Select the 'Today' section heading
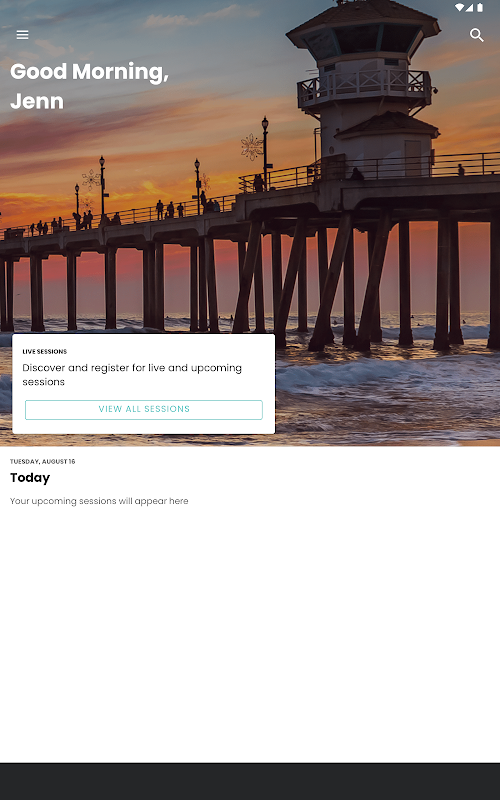Screen dimensions: 500x800 [x=30, y=478]
